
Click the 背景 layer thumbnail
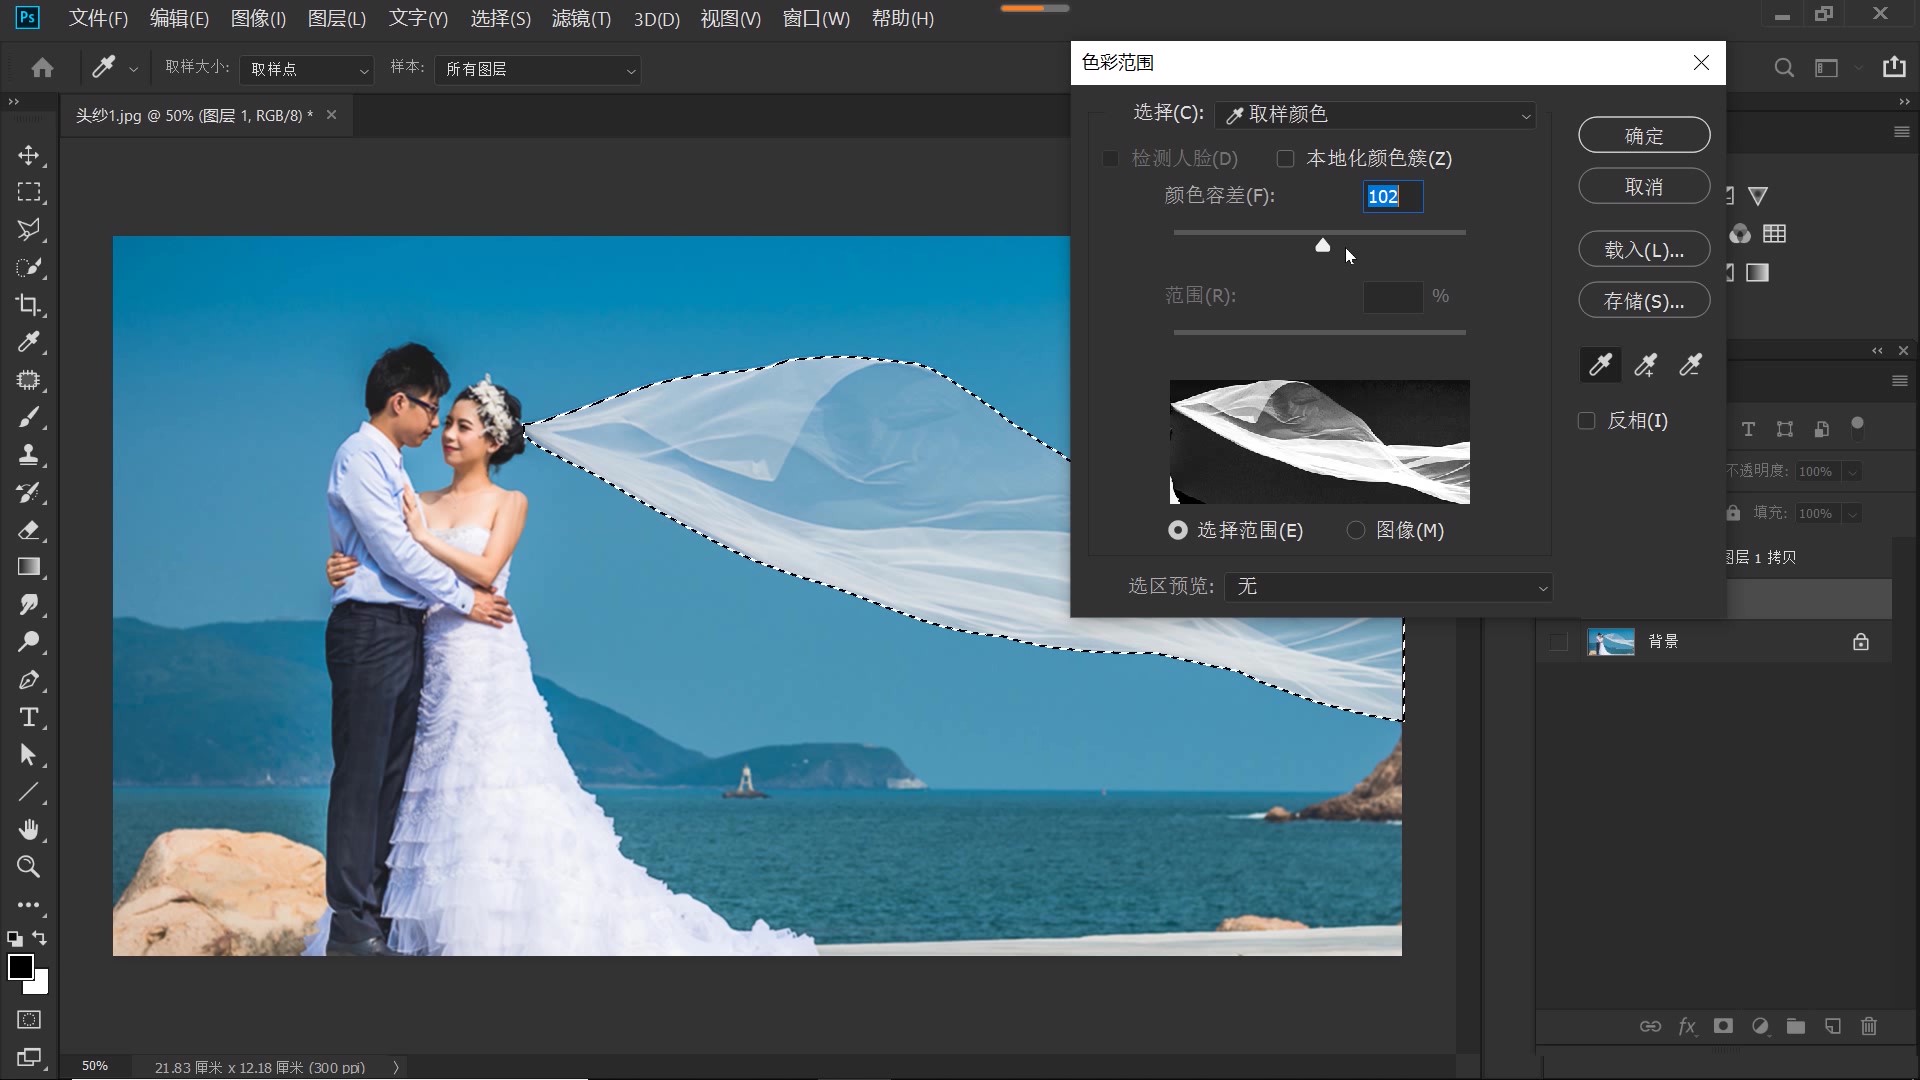[x=1611, y=642]
